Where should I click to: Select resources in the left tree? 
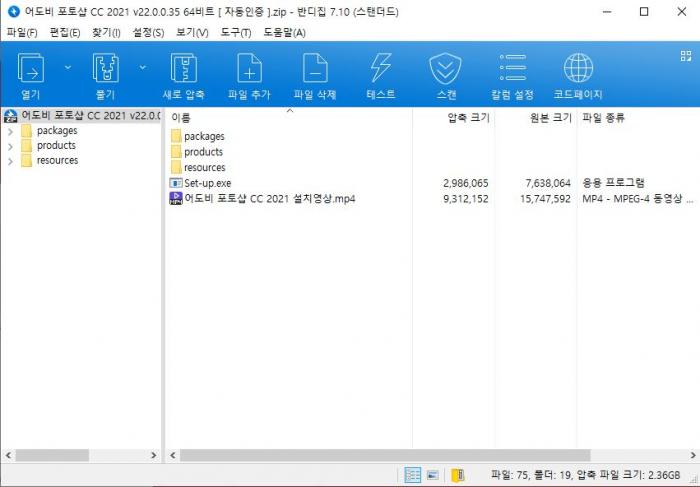[58, 160]
